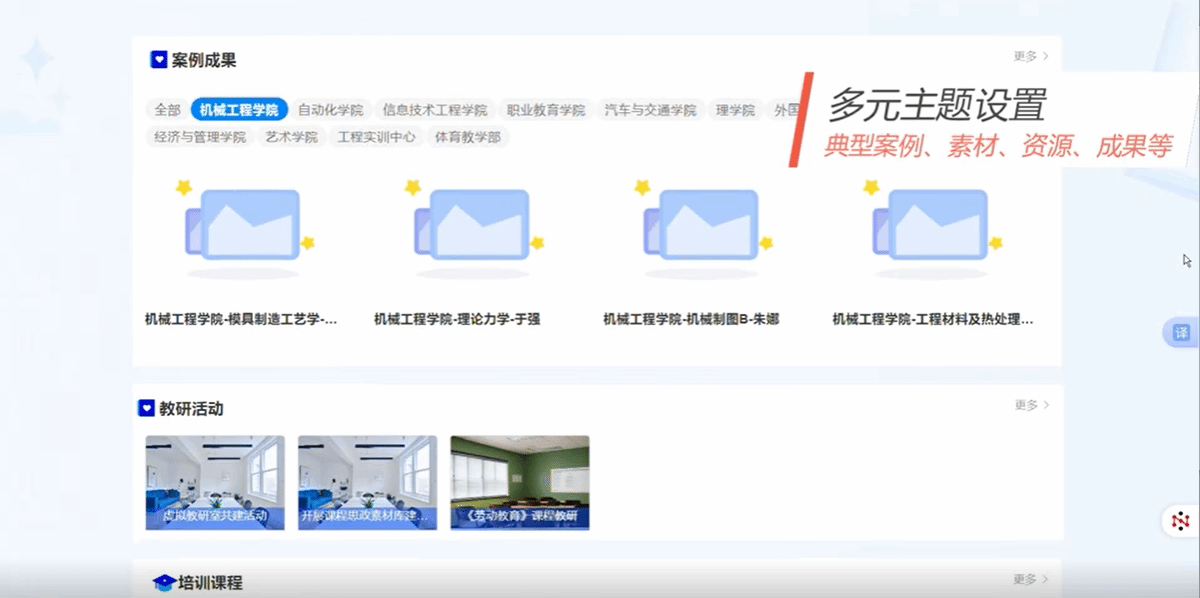The width and height of the screenshot is (1200, 598).
Task: Select the 艺术学院 filter tab
Action: [291, 137]
